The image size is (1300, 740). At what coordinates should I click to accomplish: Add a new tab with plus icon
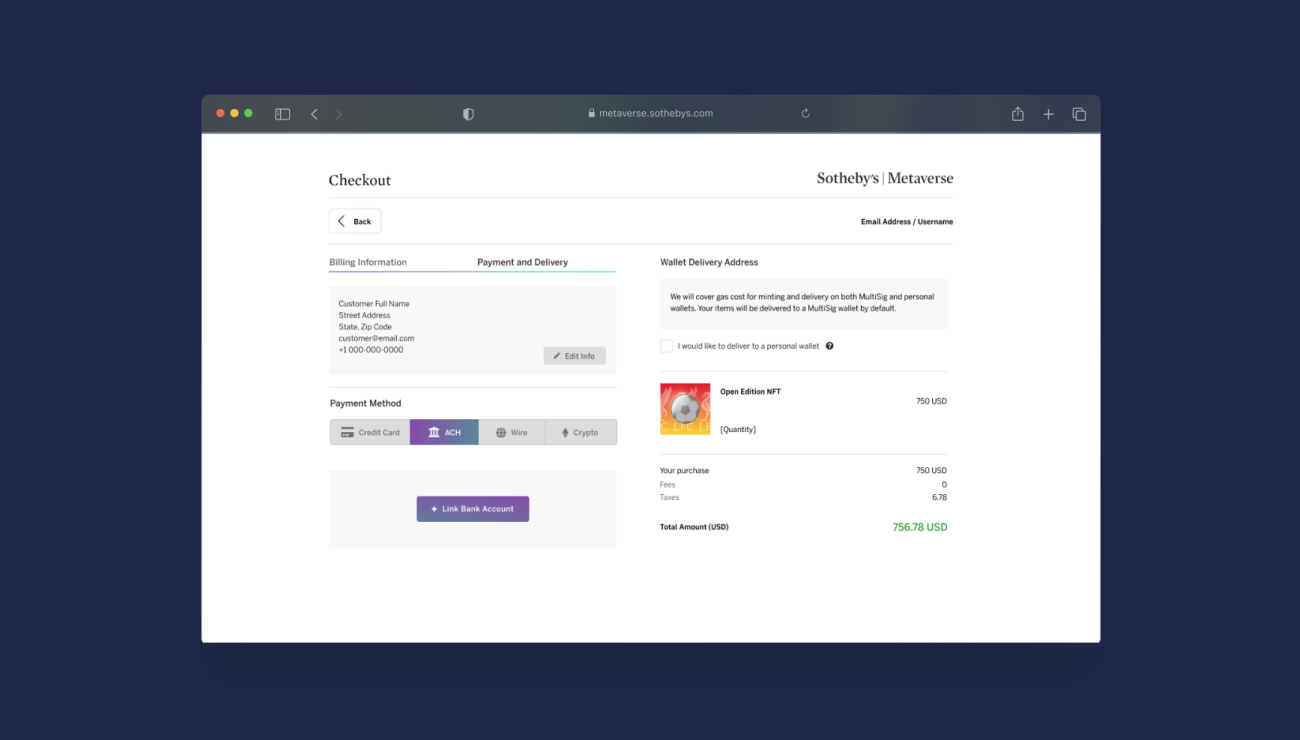pyautogui.click(x=1048, y=114)
